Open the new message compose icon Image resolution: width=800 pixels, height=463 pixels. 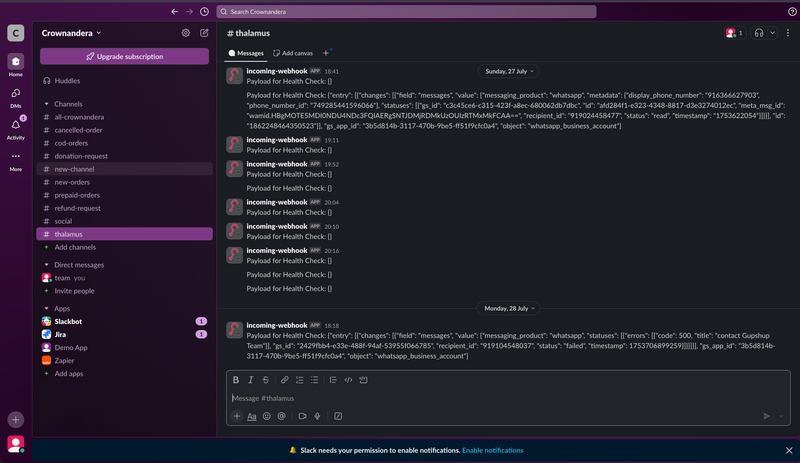pyautogui.click(x=204, y=33)
